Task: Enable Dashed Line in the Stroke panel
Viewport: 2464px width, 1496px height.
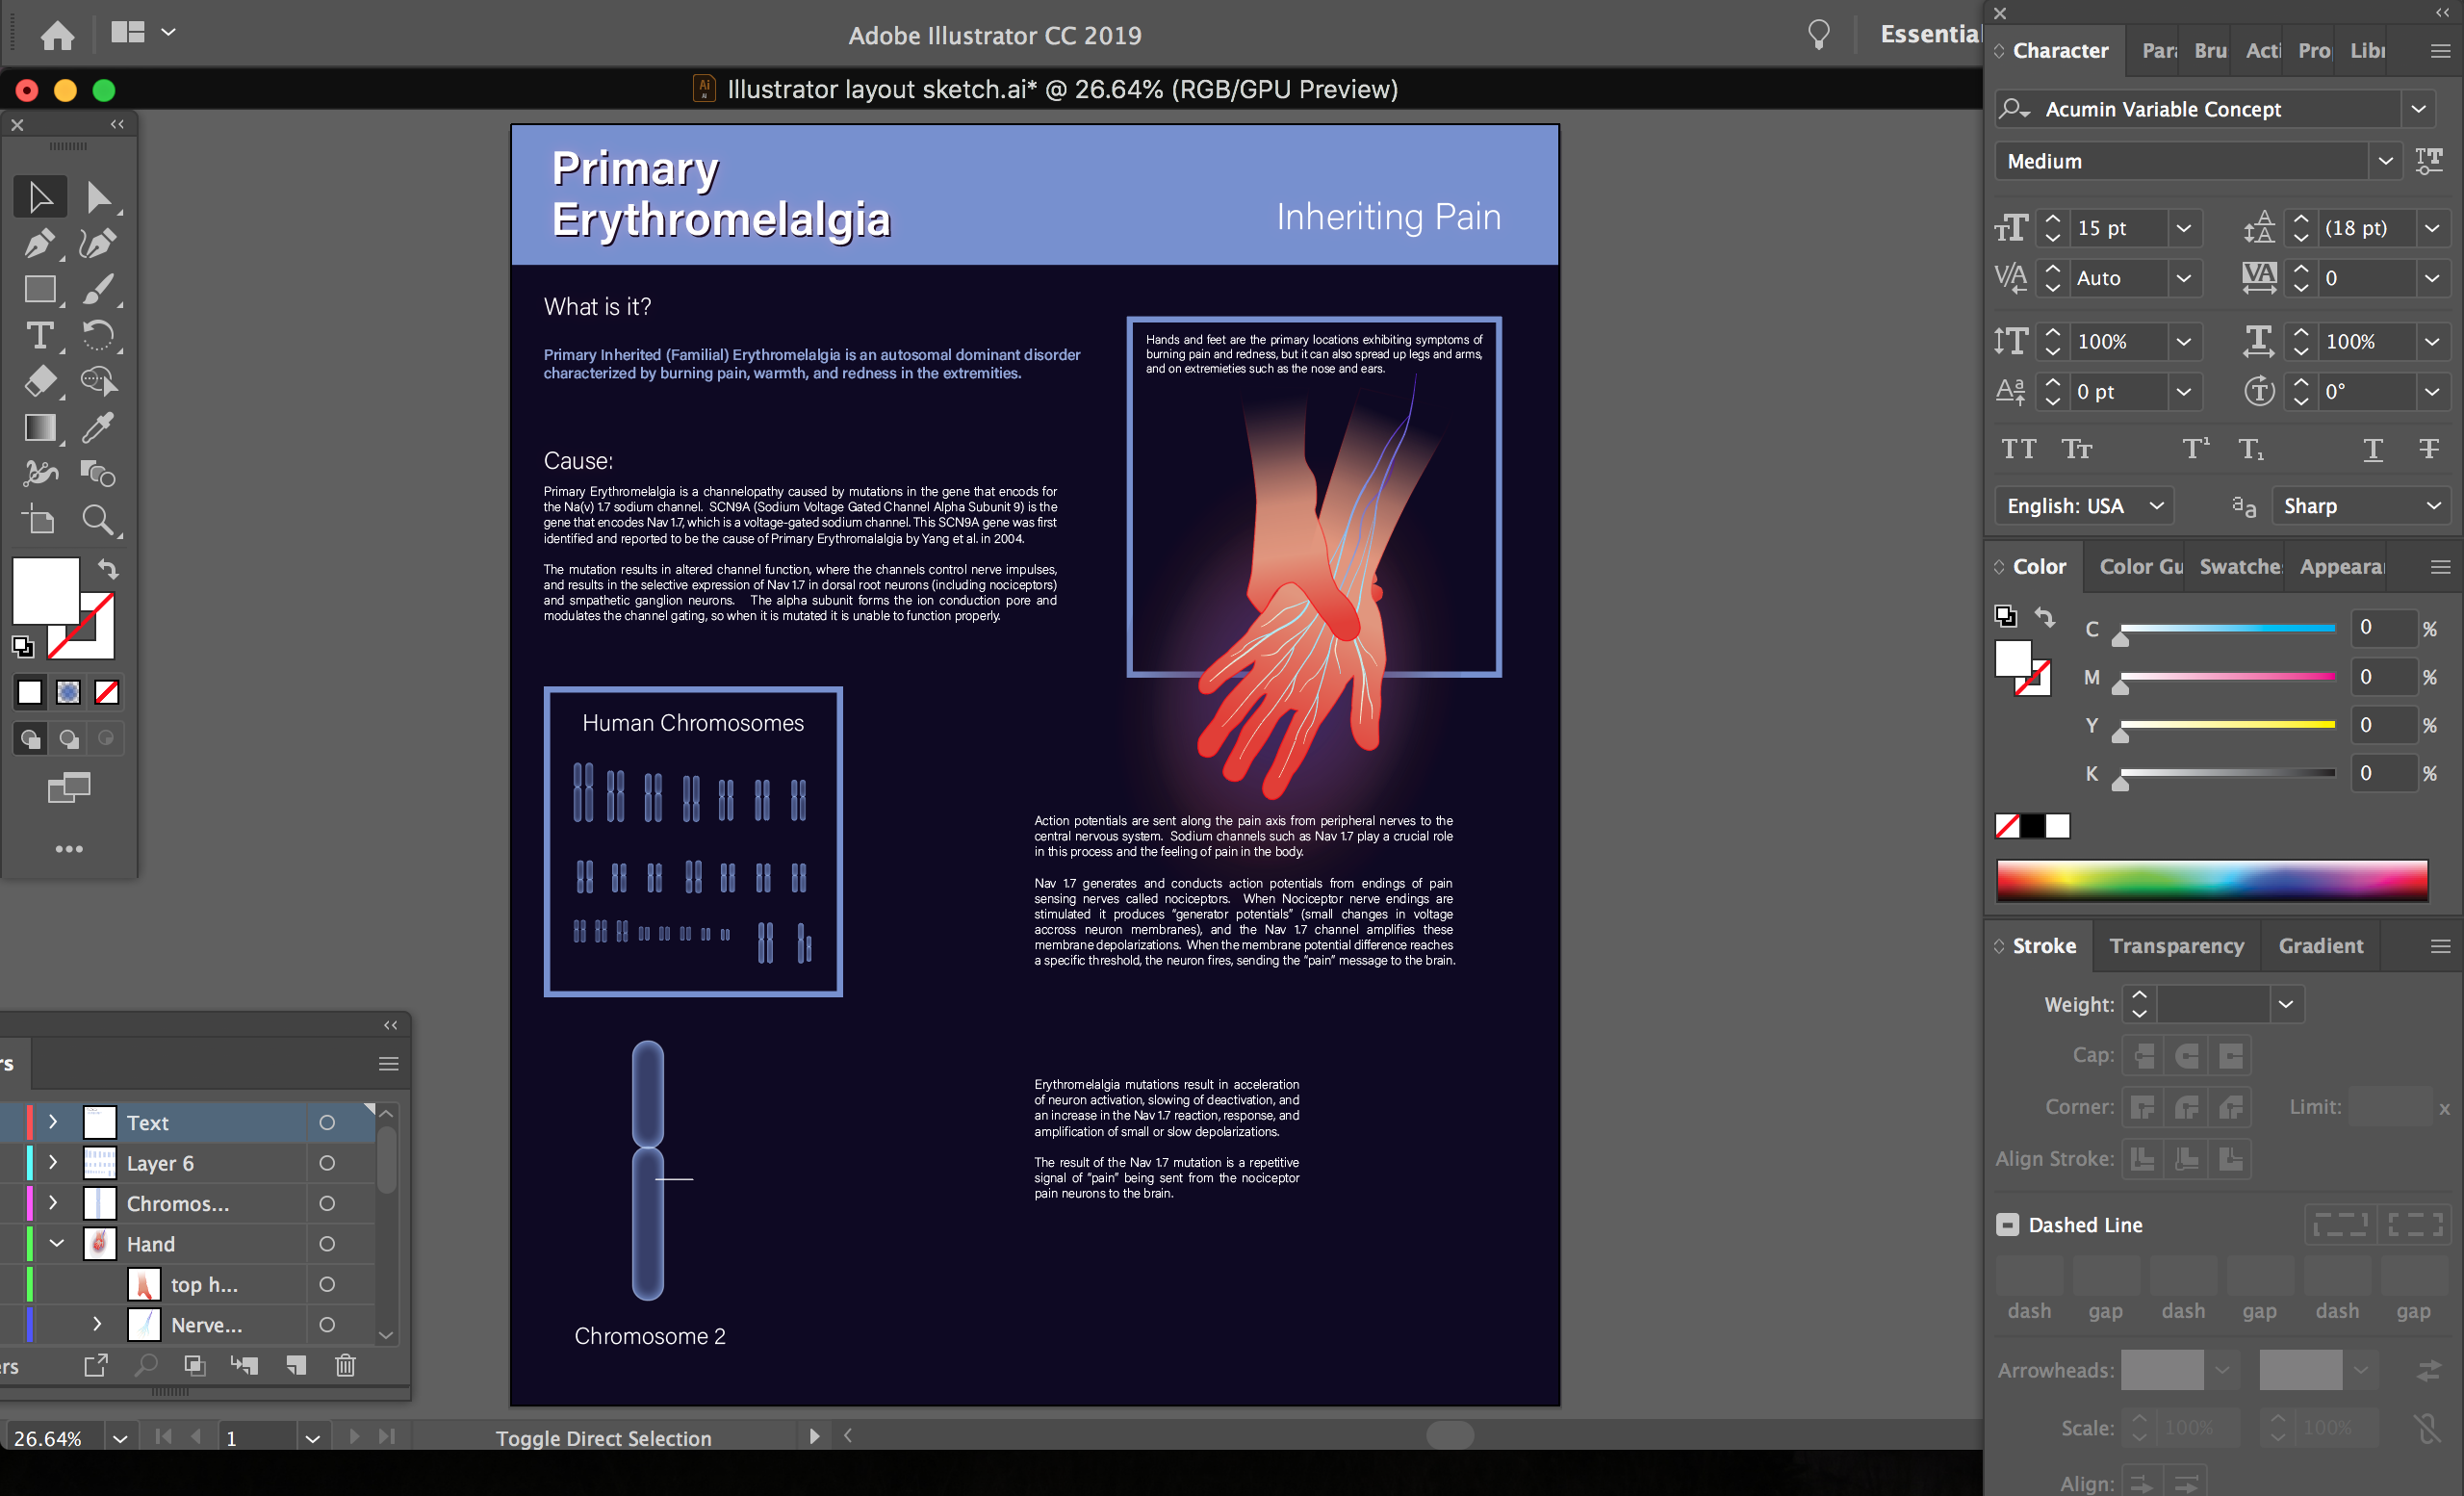Action: pyautogui.click(x=2009, y=1224)
